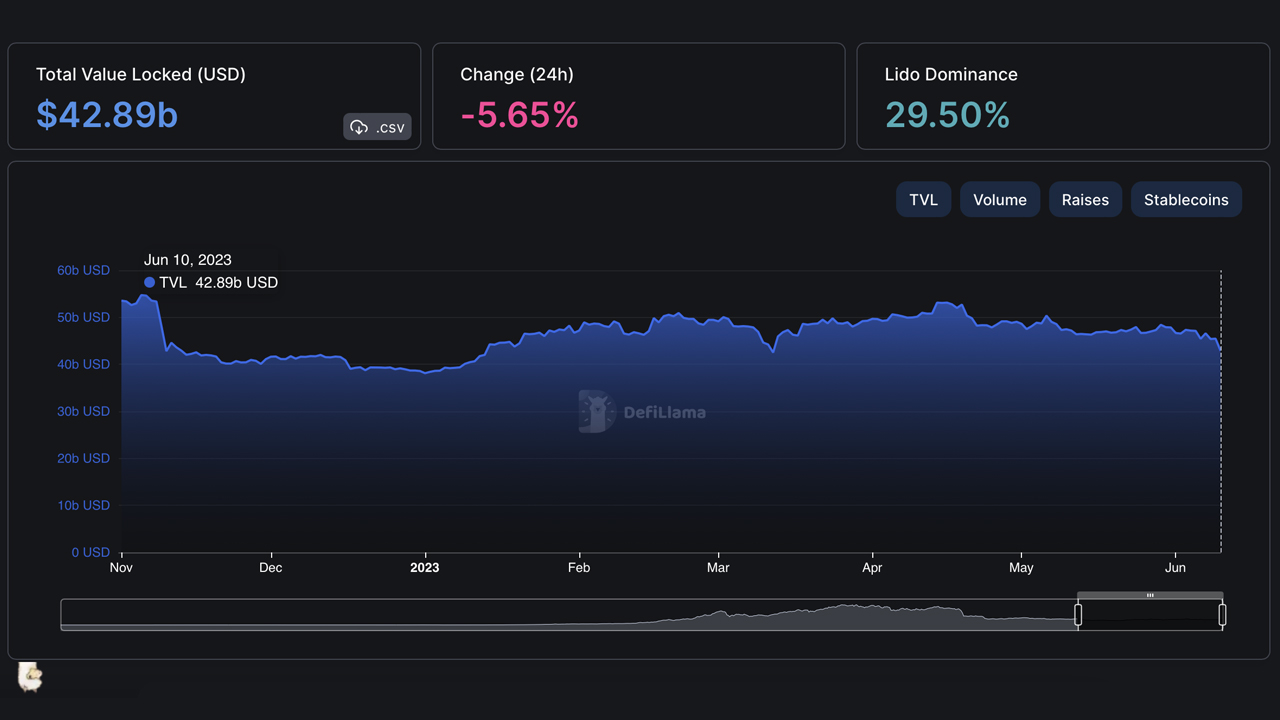Switch to the Volume chart view

(x=999, y=199)
